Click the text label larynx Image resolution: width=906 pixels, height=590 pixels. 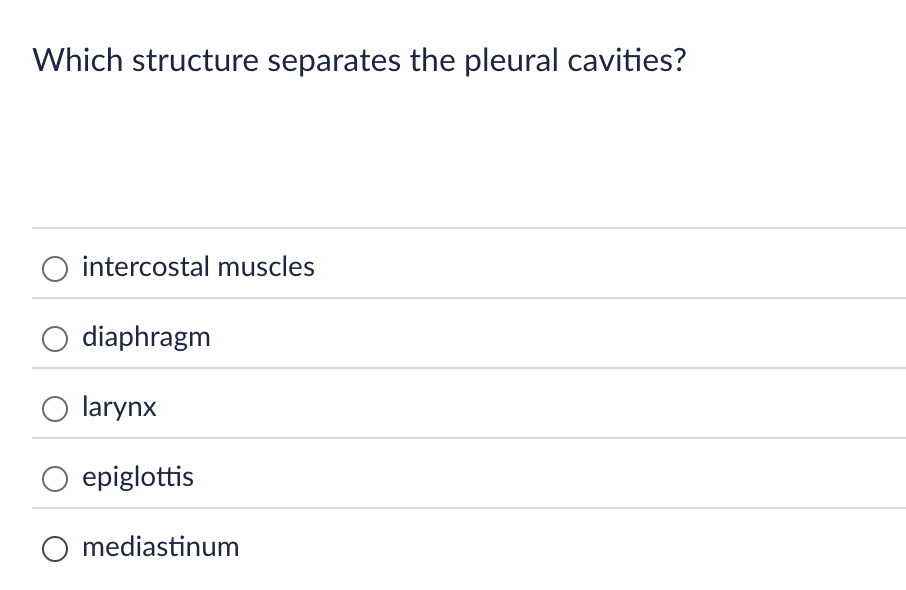(x=118, y=407)
